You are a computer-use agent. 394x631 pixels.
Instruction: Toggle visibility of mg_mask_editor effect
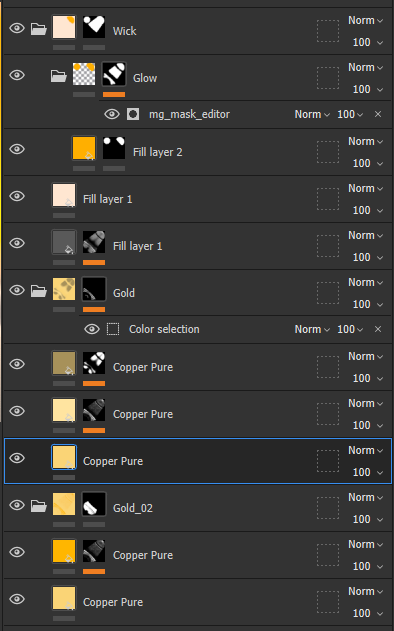coord(112,114)
